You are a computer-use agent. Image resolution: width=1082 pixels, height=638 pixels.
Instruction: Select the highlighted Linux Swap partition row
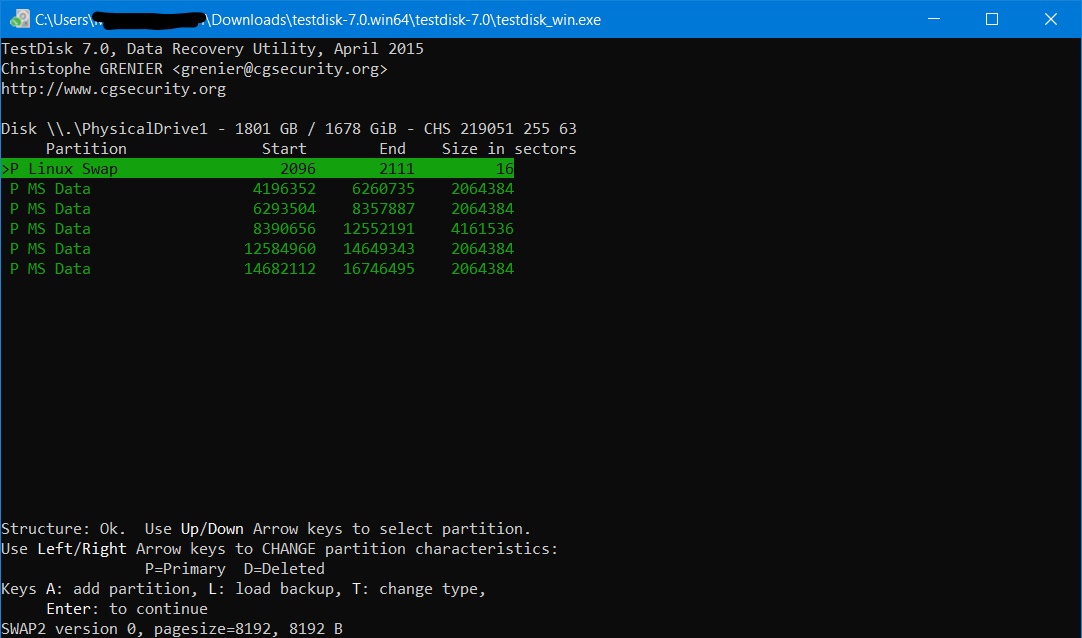(x=257, y=168)
